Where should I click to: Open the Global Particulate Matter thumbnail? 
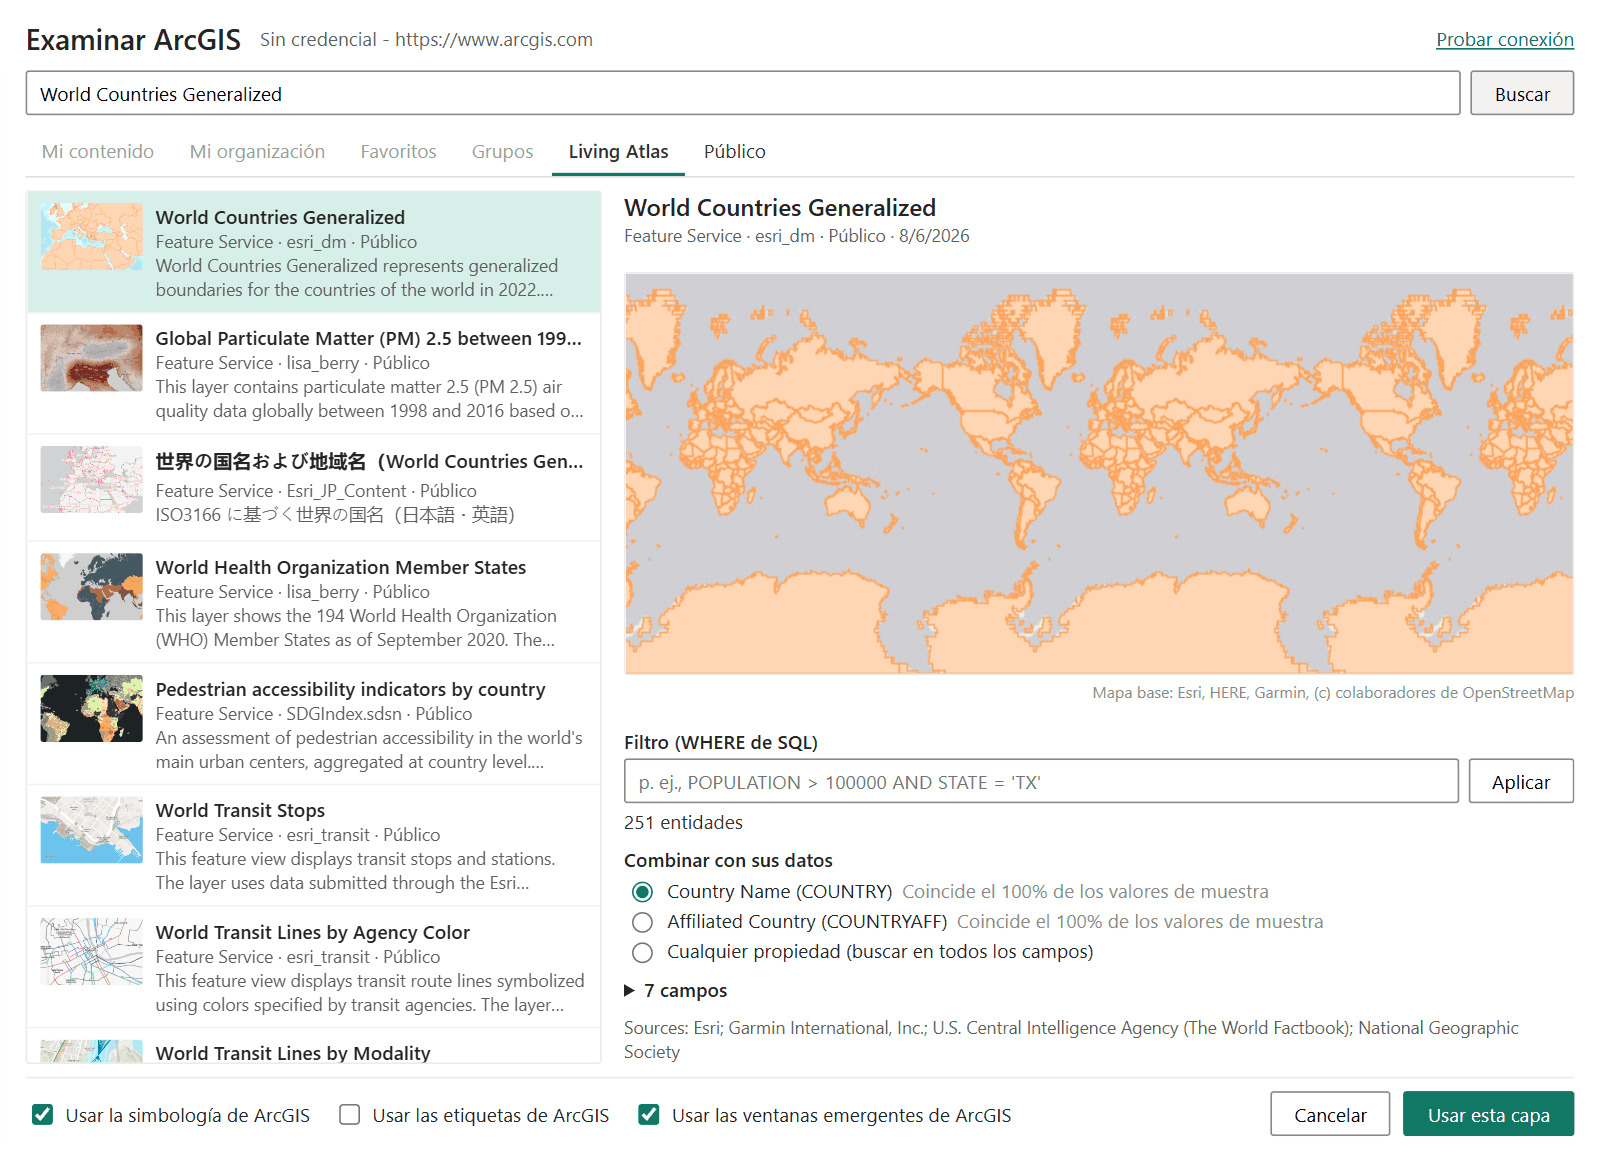(92, 358)
